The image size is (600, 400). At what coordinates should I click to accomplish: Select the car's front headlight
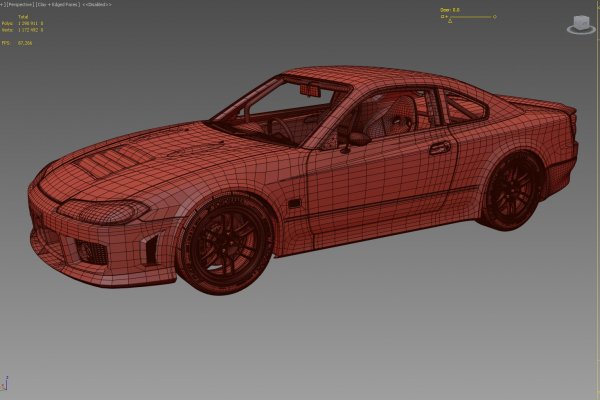(x=98, y=209)
